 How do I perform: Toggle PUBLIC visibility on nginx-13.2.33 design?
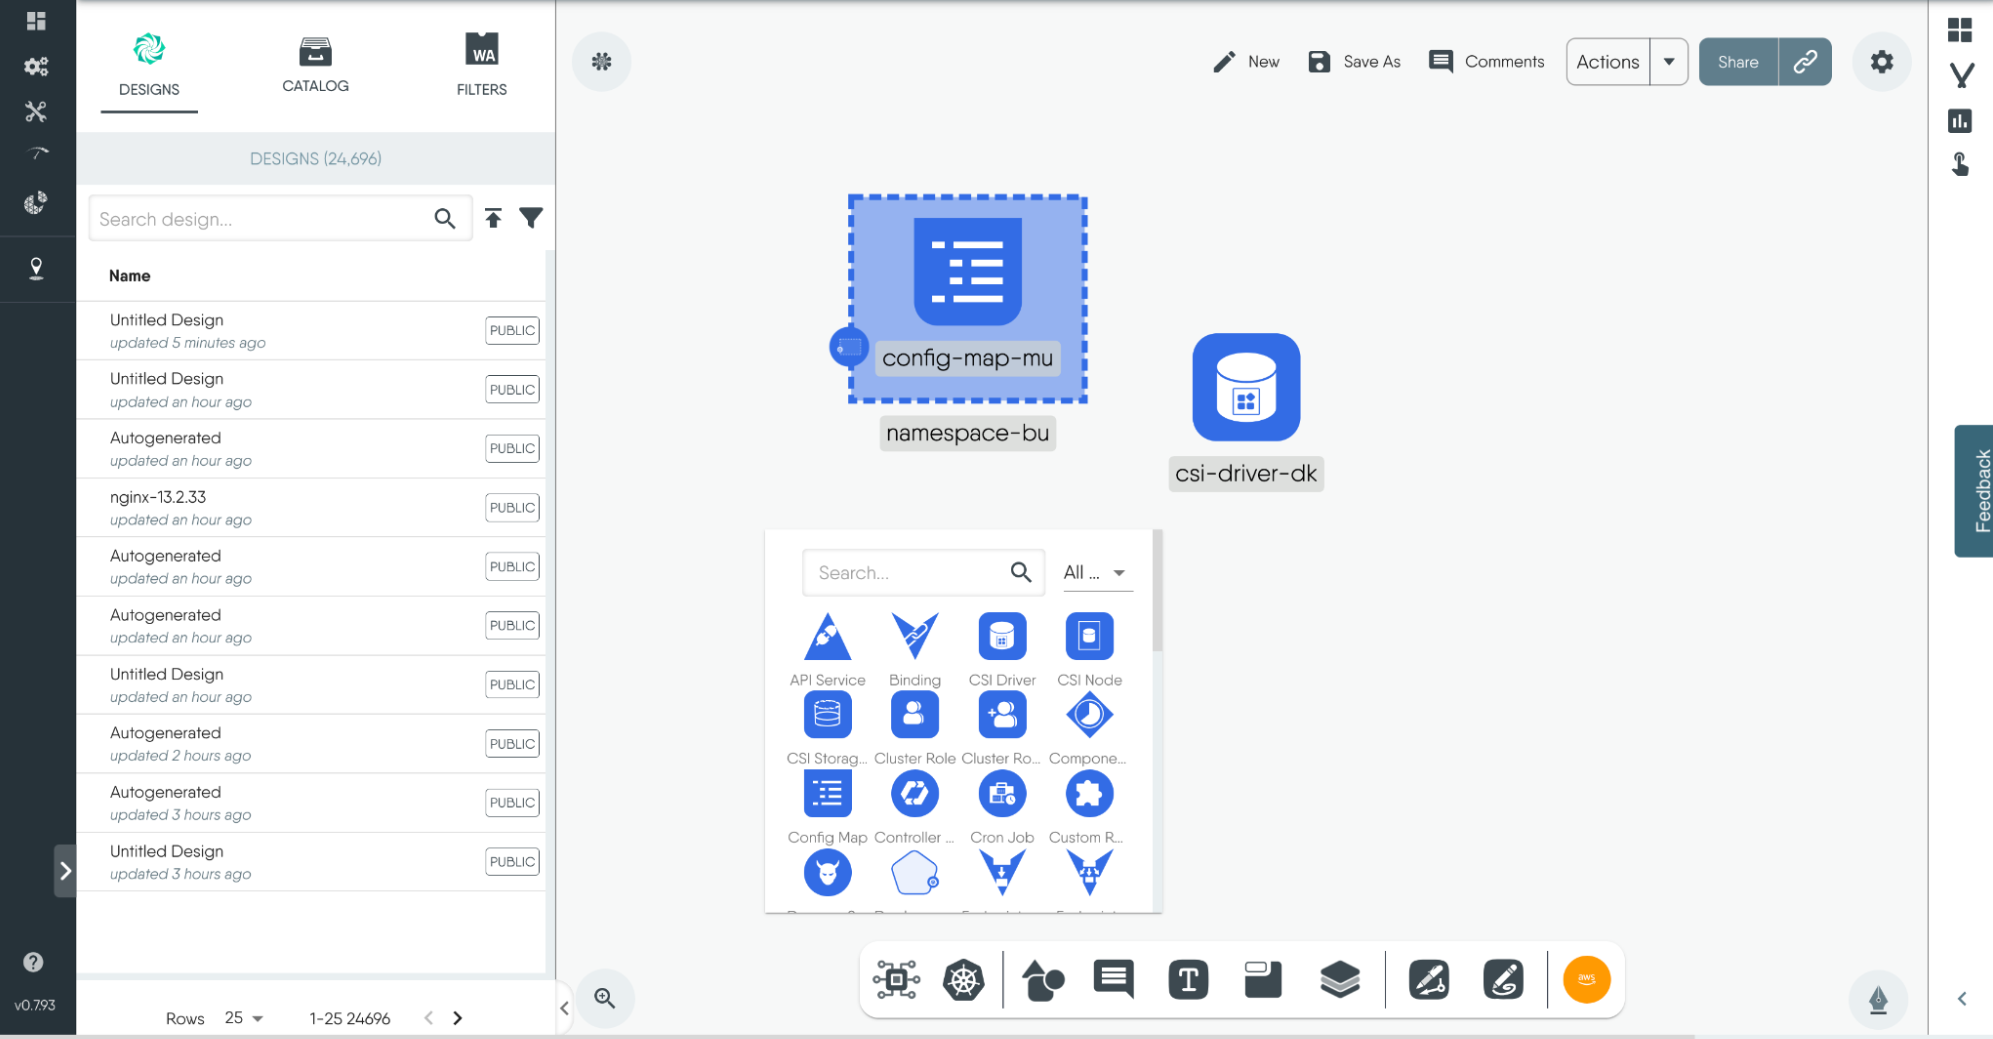[512, 508]
